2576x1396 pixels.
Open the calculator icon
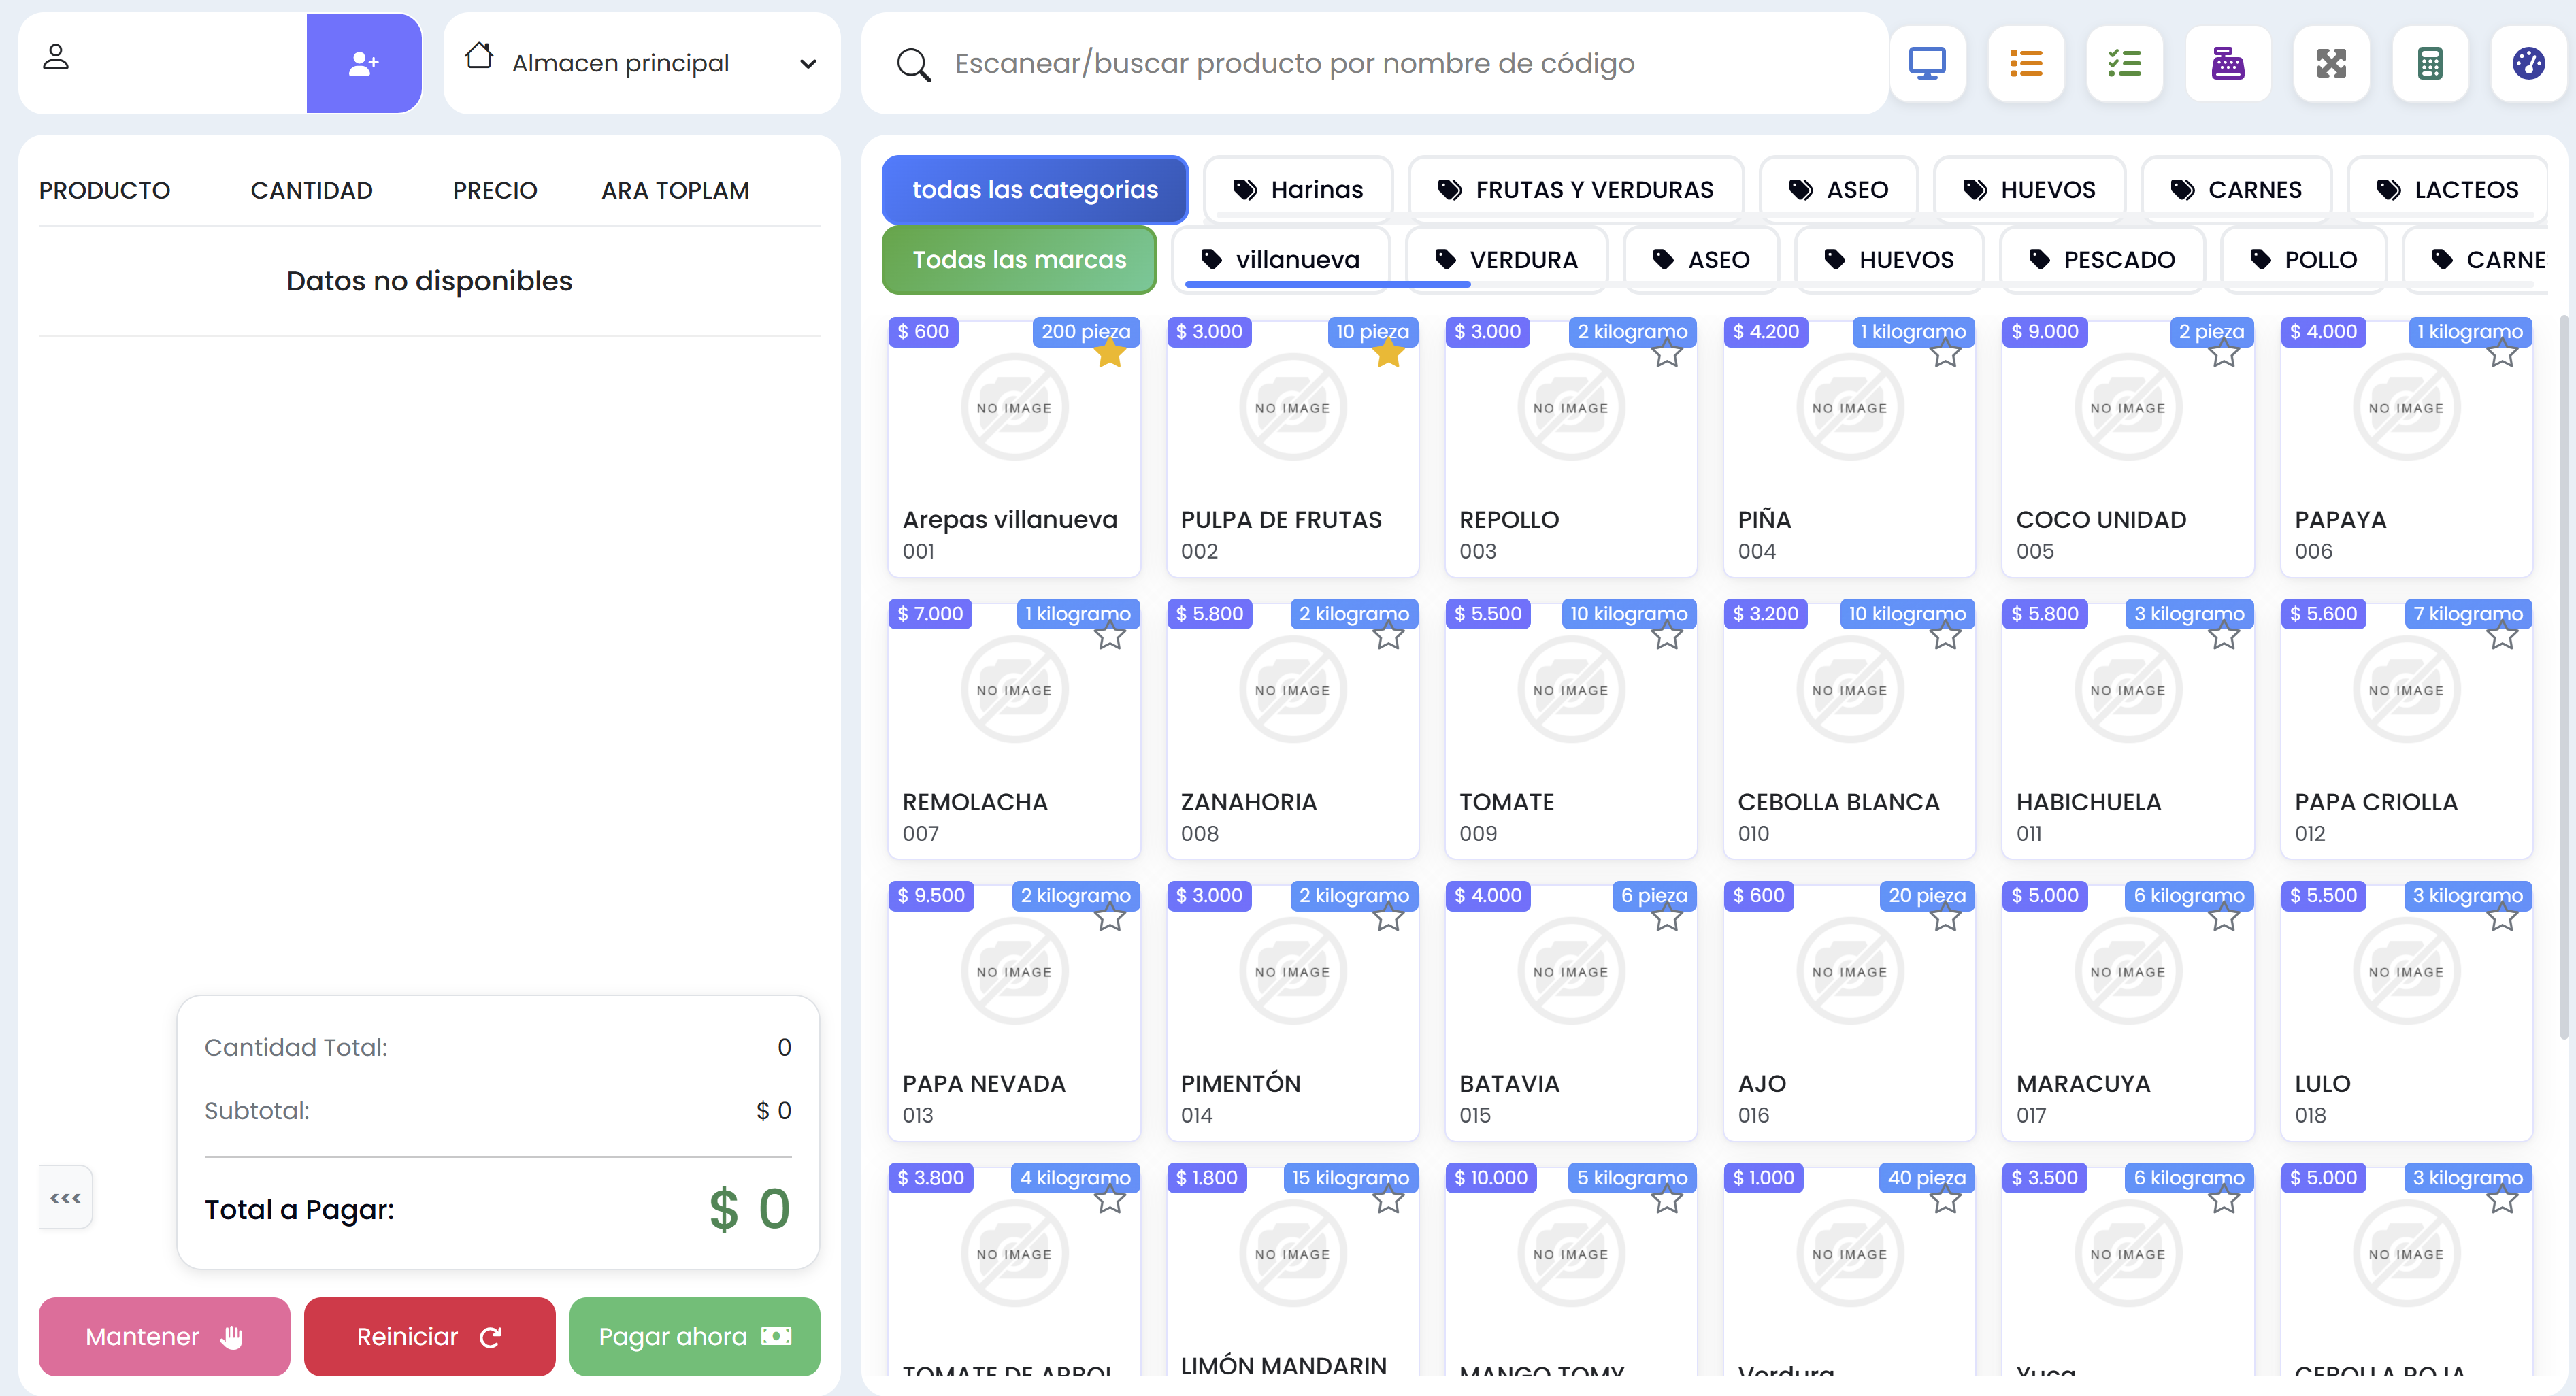click(x=2429, y=63)
